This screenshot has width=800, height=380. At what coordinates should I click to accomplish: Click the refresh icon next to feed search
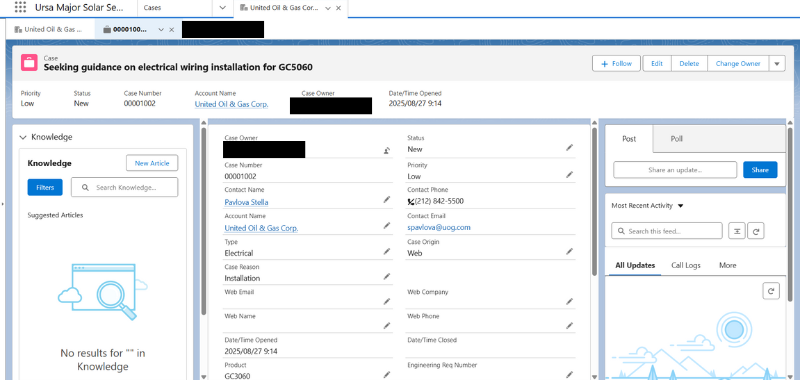(x=756, y=231)
